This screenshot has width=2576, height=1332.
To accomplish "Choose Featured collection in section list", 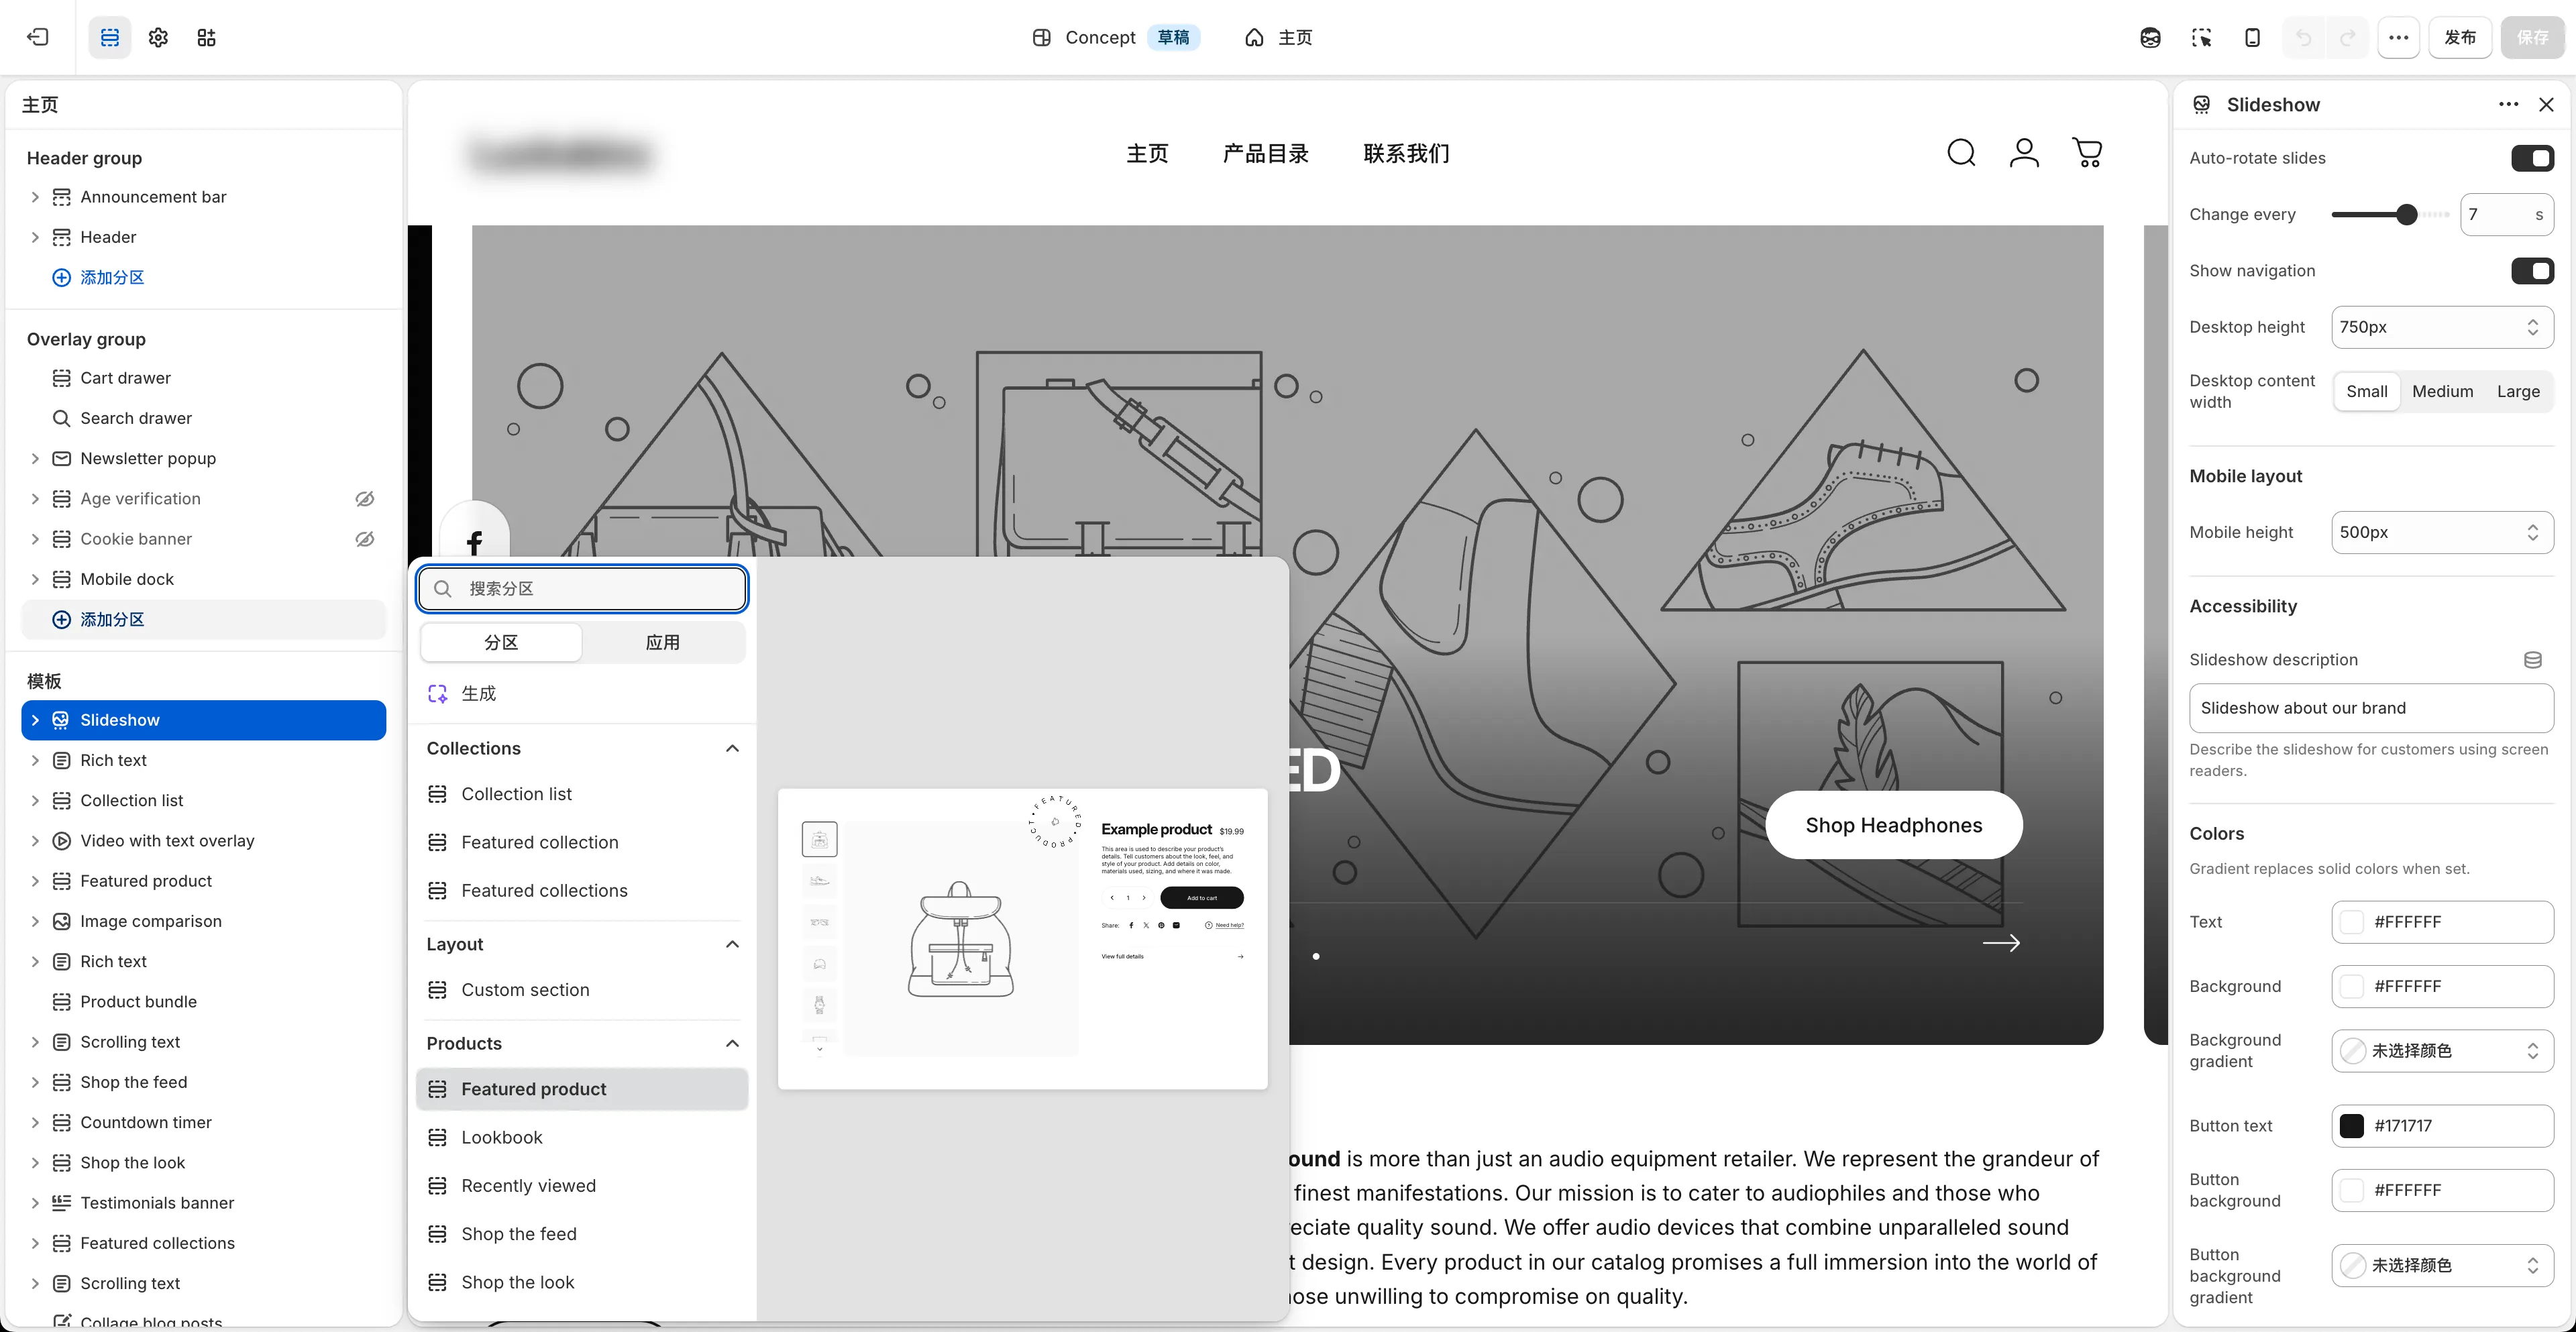I will [x=582, y=842].
